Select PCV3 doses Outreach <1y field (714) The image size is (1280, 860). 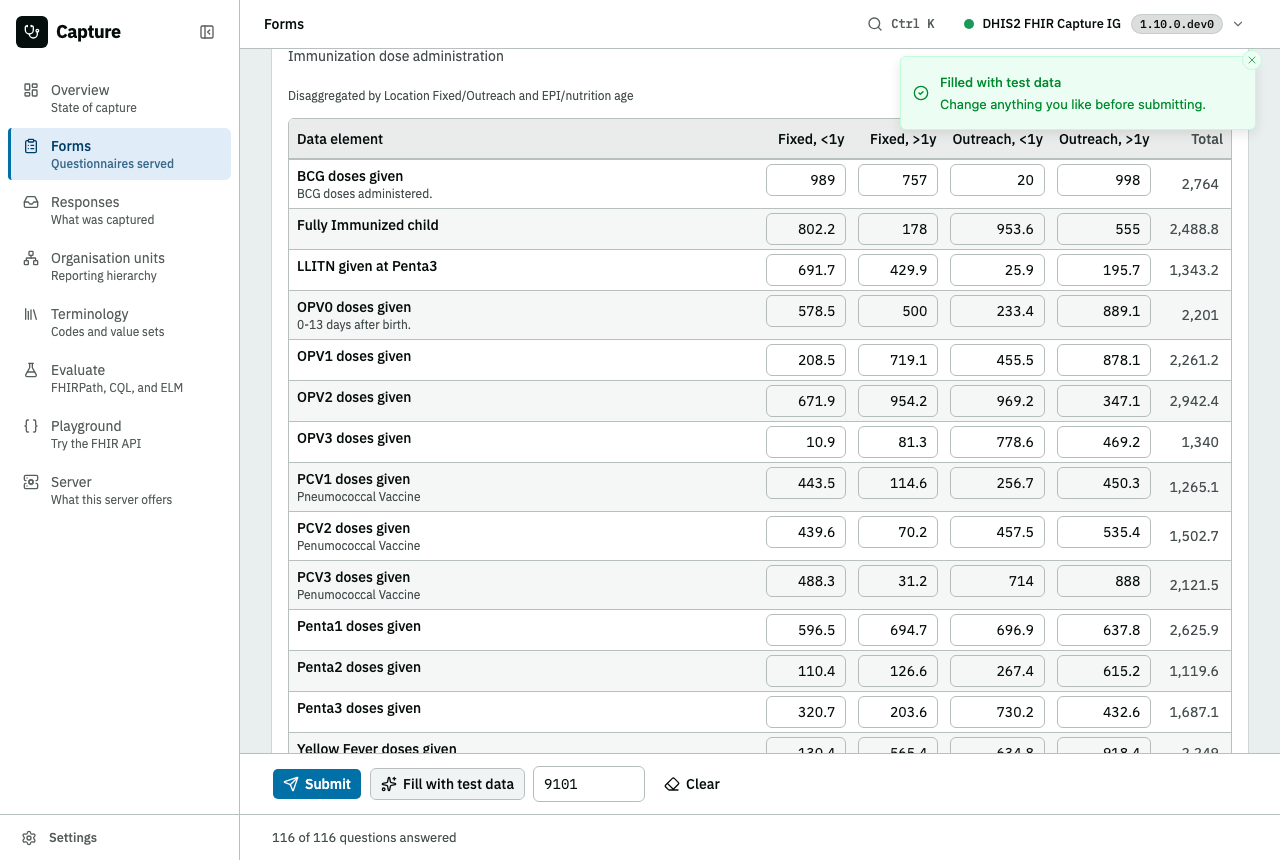point(997,581)
